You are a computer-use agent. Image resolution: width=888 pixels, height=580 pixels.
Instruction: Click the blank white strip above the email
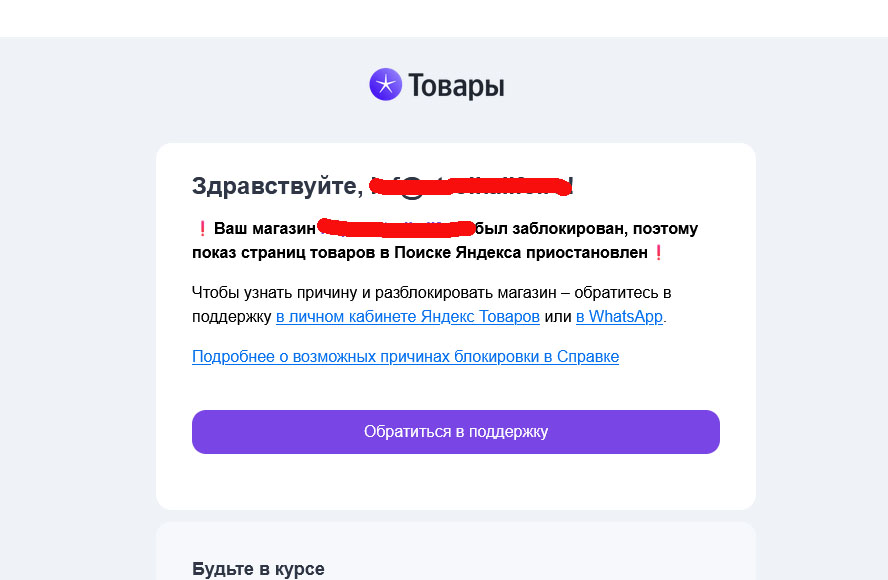pos(444,18)
